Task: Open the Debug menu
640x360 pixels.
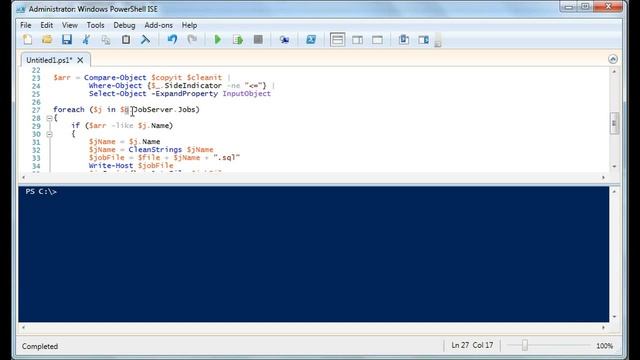Action: coord(124,25)
